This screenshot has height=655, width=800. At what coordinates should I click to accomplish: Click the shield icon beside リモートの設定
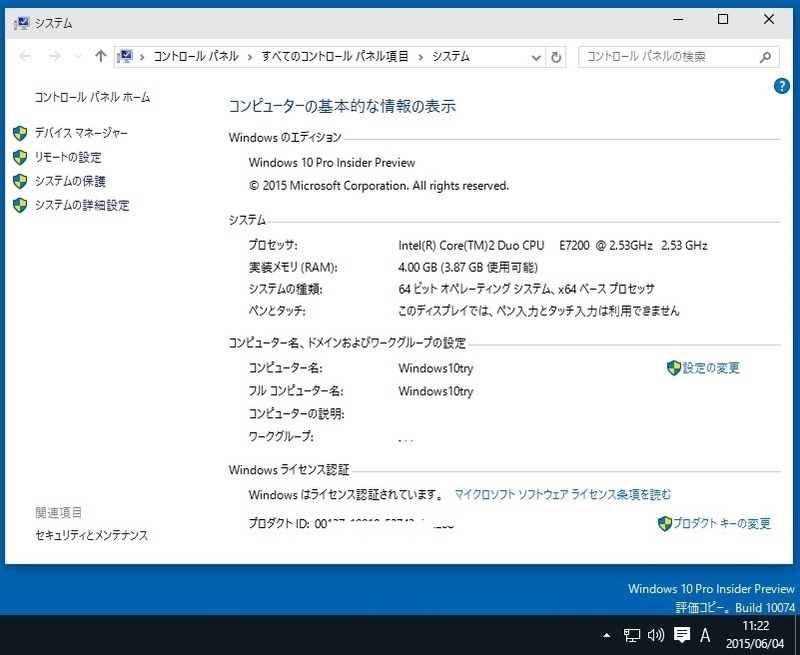pos(20,158)
